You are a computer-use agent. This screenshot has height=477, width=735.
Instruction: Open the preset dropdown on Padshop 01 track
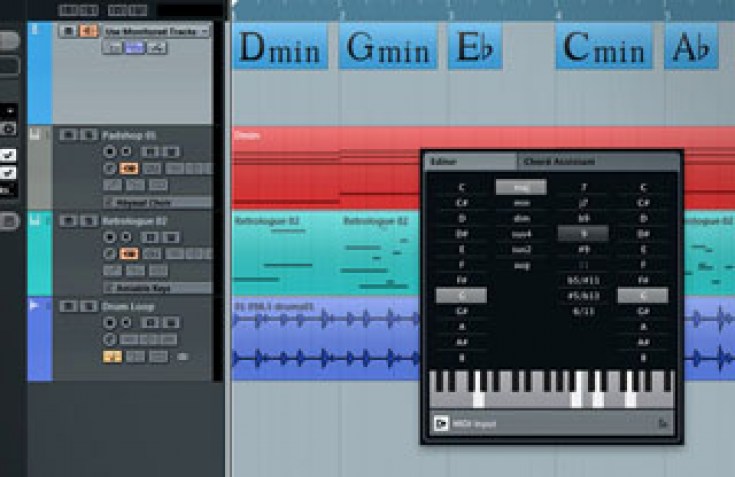click(158, 202)
